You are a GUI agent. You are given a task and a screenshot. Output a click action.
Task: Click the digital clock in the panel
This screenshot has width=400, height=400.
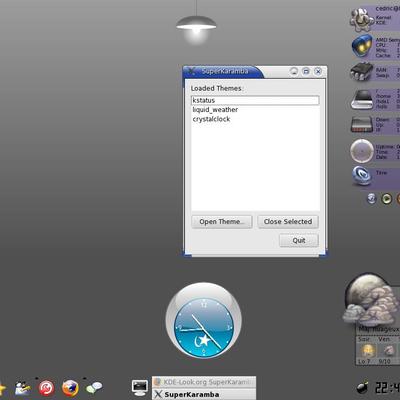pyautogui.click(x=387, y=388)
